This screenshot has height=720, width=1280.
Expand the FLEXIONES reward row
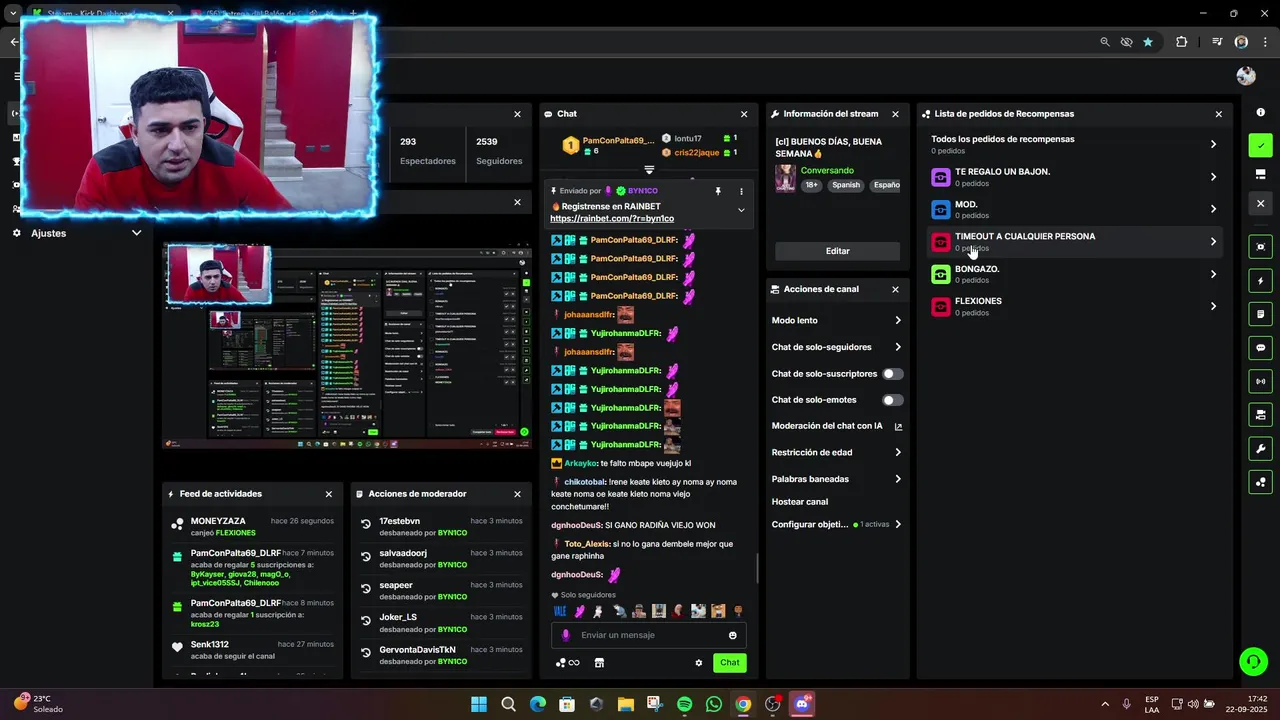pyautogui.click(x=1074, y=306)
